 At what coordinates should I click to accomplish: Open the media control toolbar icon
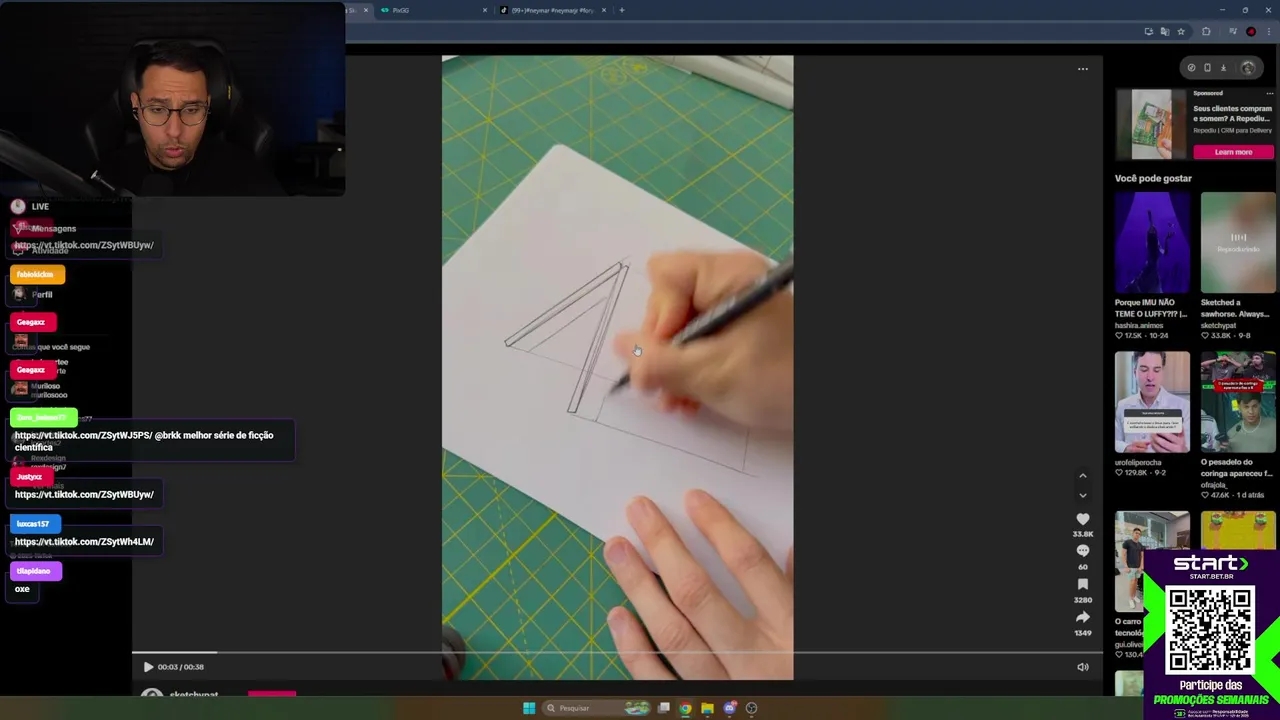tap(1233, 32)
